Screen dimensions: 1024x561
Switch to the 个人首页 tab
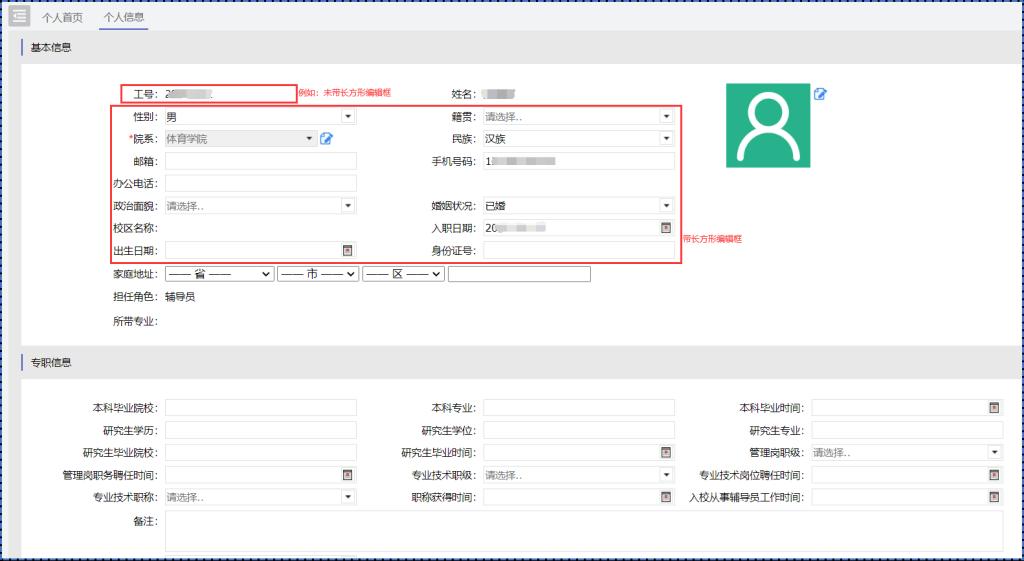(63, 17)
